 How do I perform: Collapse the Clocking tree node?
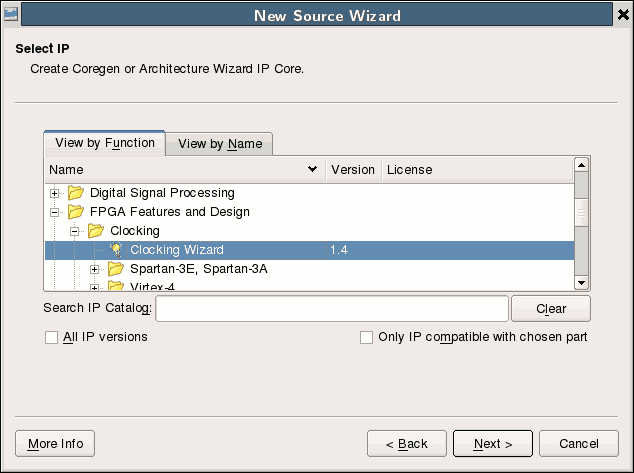[76, 231]
